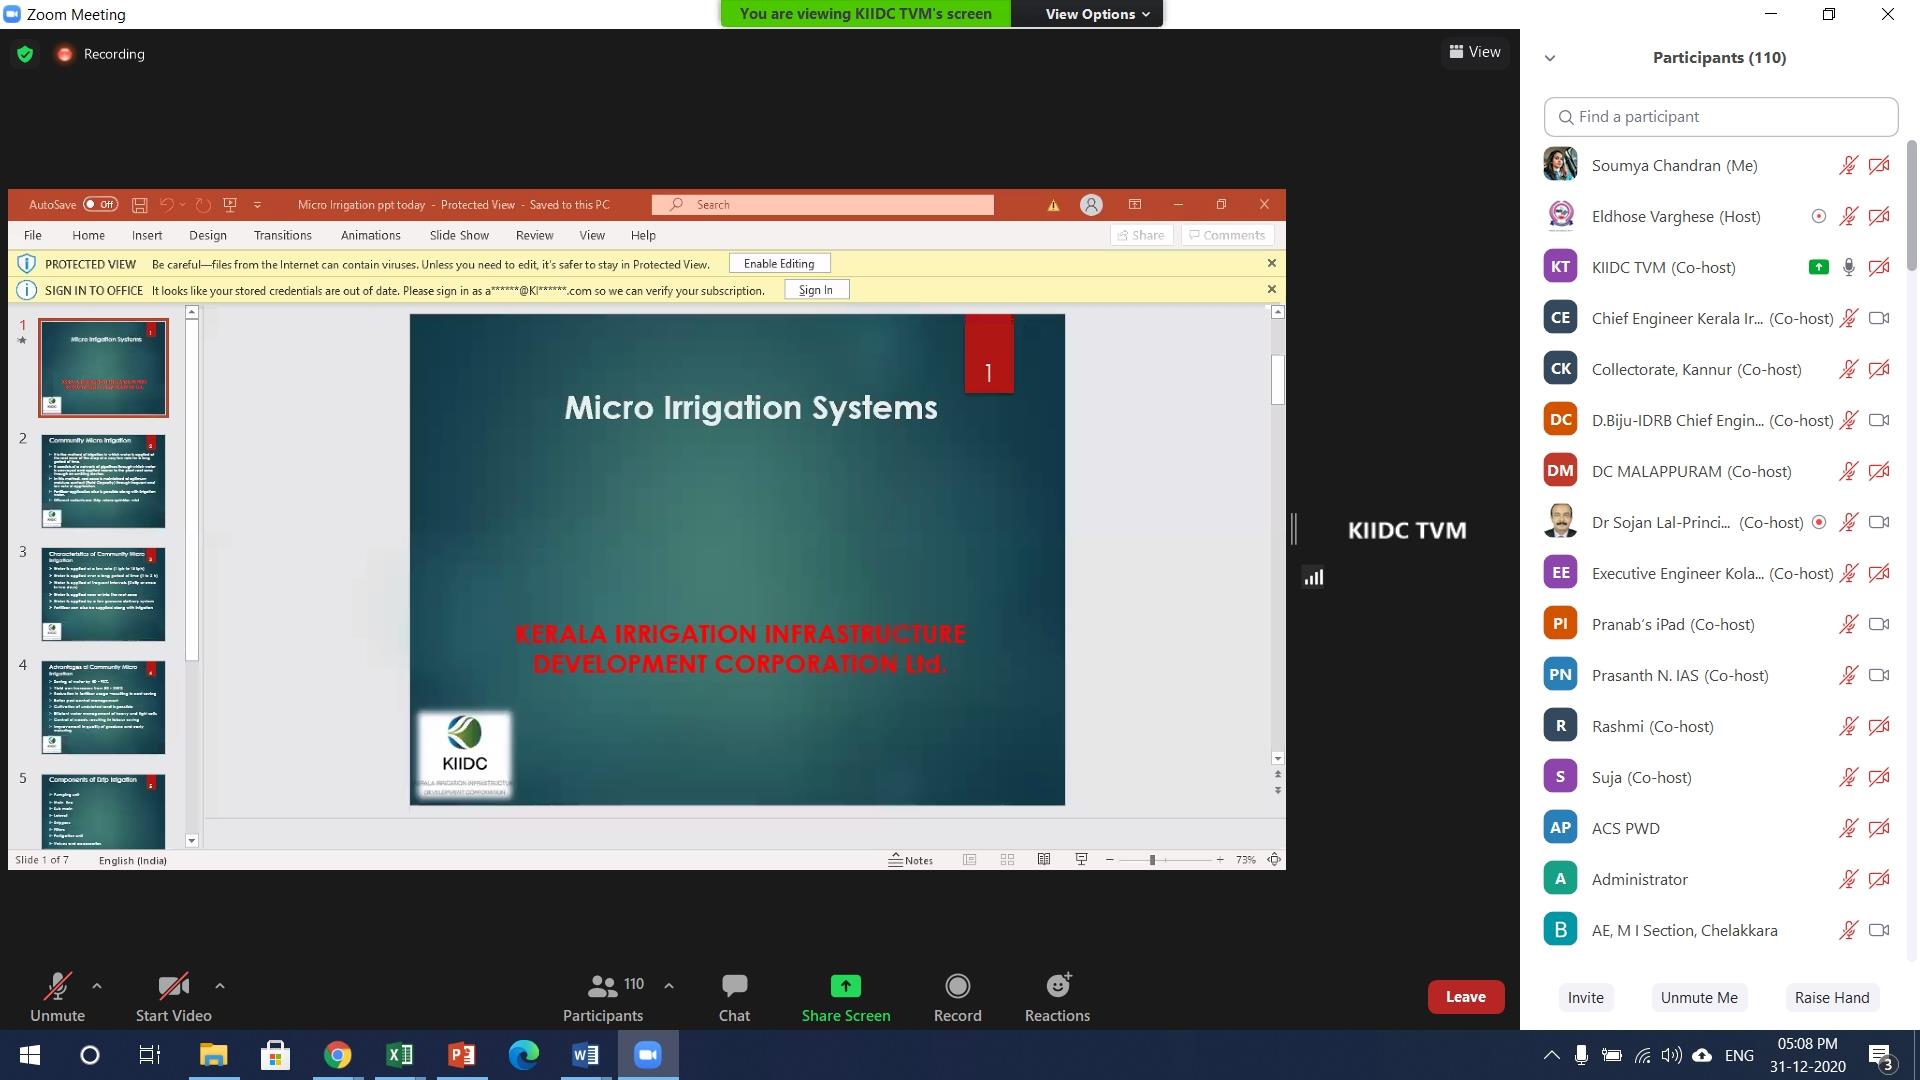
Task: Click Unmute Me in participants panel
Action: 1698,997
